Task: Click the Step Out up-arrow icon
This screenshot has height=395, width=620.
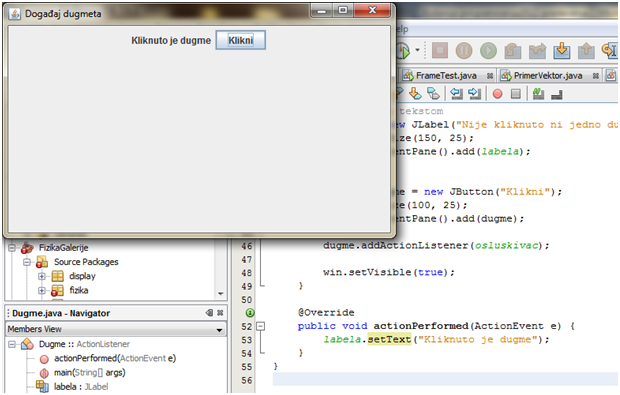Action: tap(586, 51)
